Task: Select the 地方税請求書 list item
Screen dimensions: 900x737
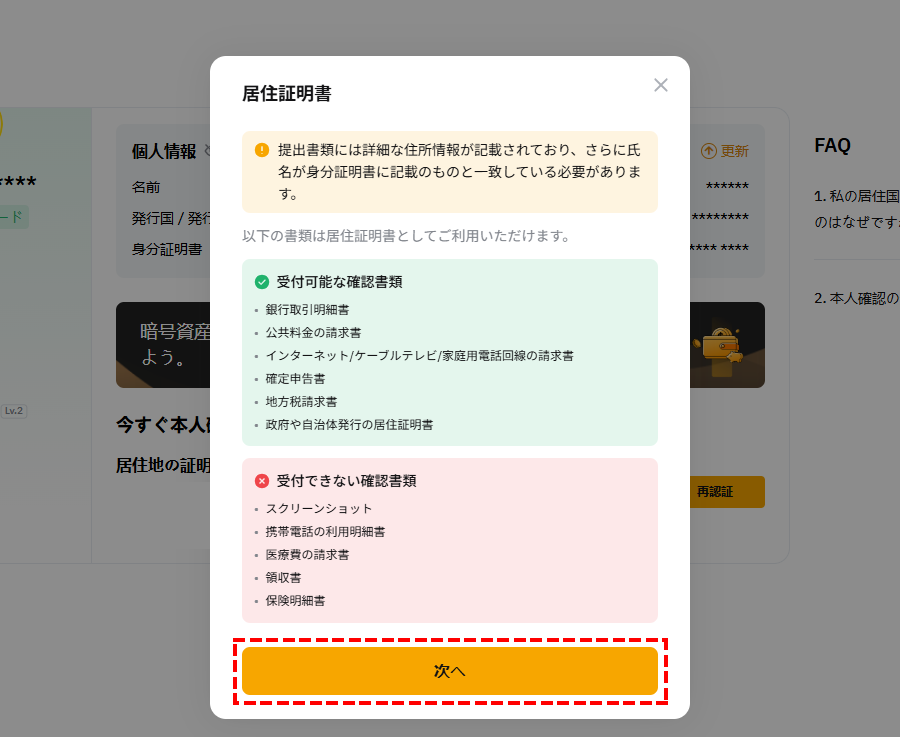Action: click(301, 402)
